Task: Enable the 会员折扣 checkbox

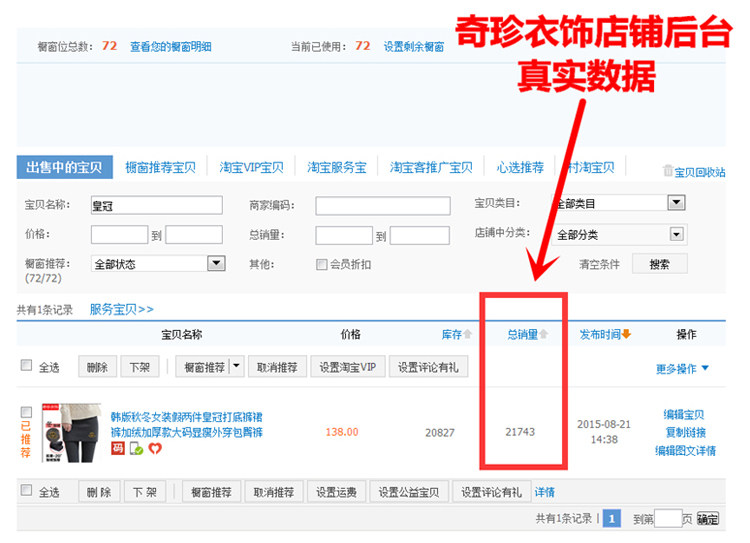Action: pos(321,264)
